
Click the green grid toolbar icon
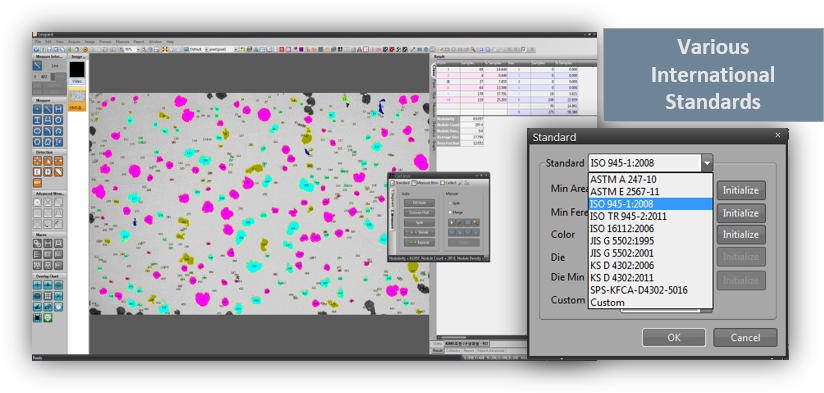tap(243, 49)
